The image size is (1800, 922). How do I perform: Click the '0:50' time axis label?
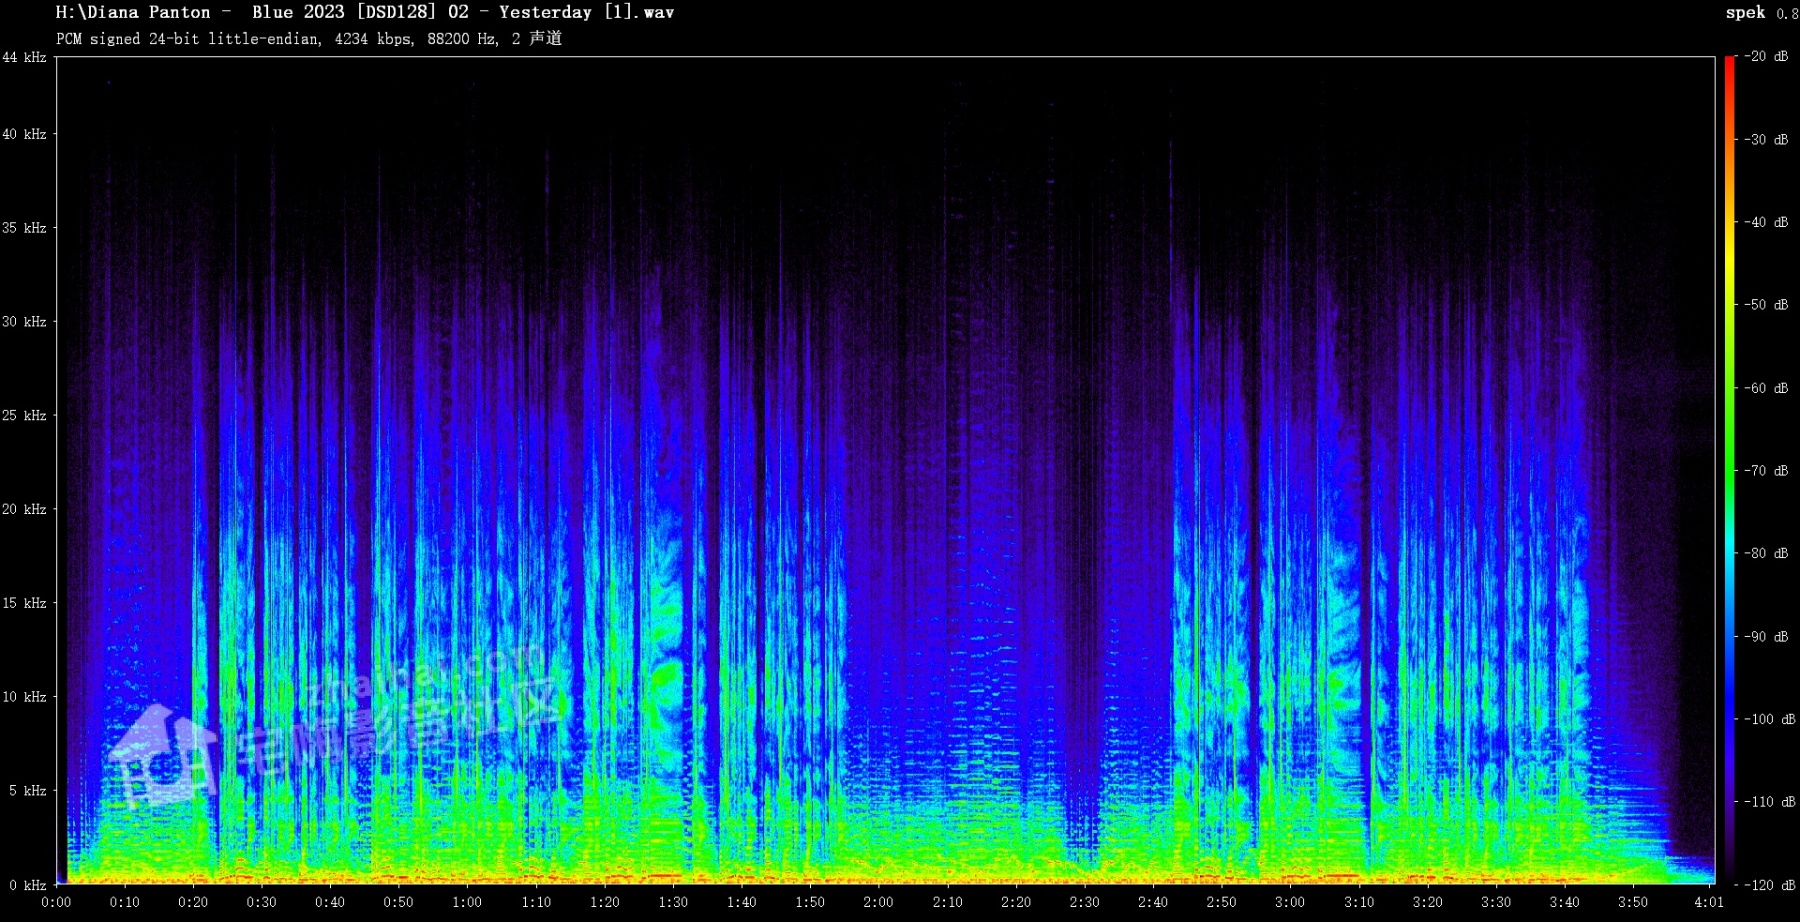[x=399, y=902]
